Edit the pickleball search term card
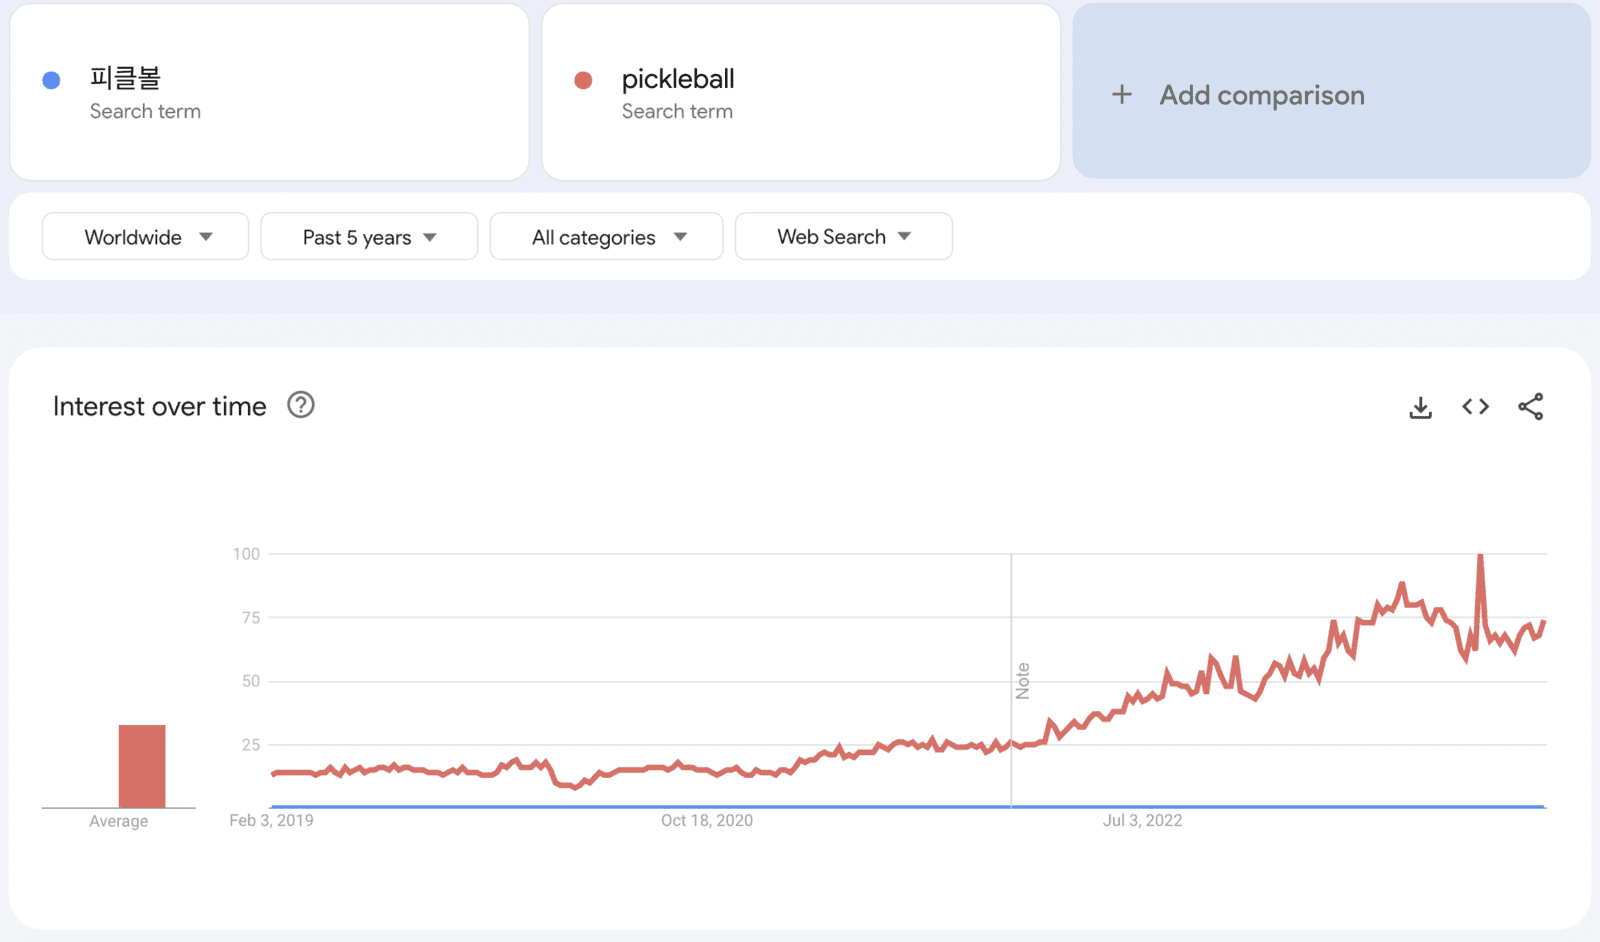The width and height of the screenshot is (1600, 942). click(x=678, y=79)
